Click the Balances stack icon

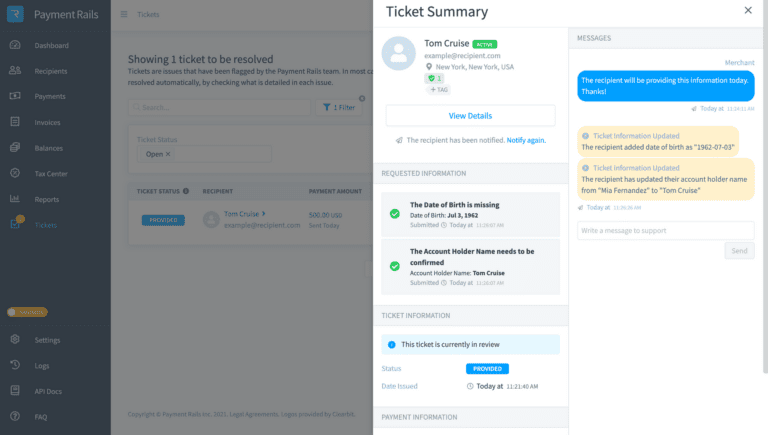point(15,147)
